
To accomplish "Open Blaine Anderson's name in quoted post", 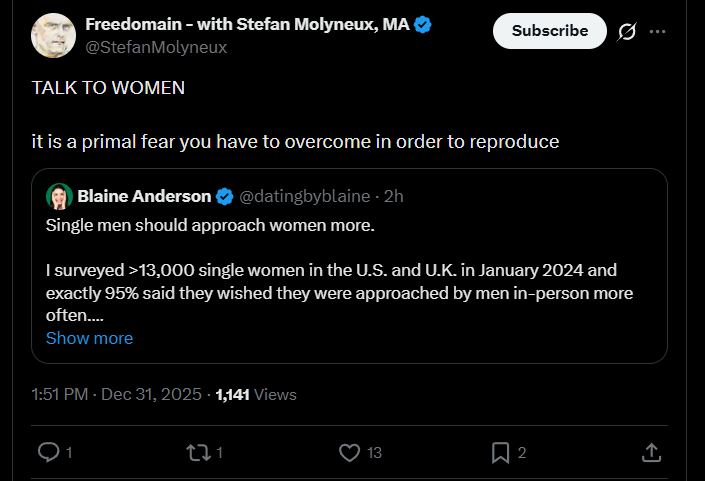I will 144,195.
